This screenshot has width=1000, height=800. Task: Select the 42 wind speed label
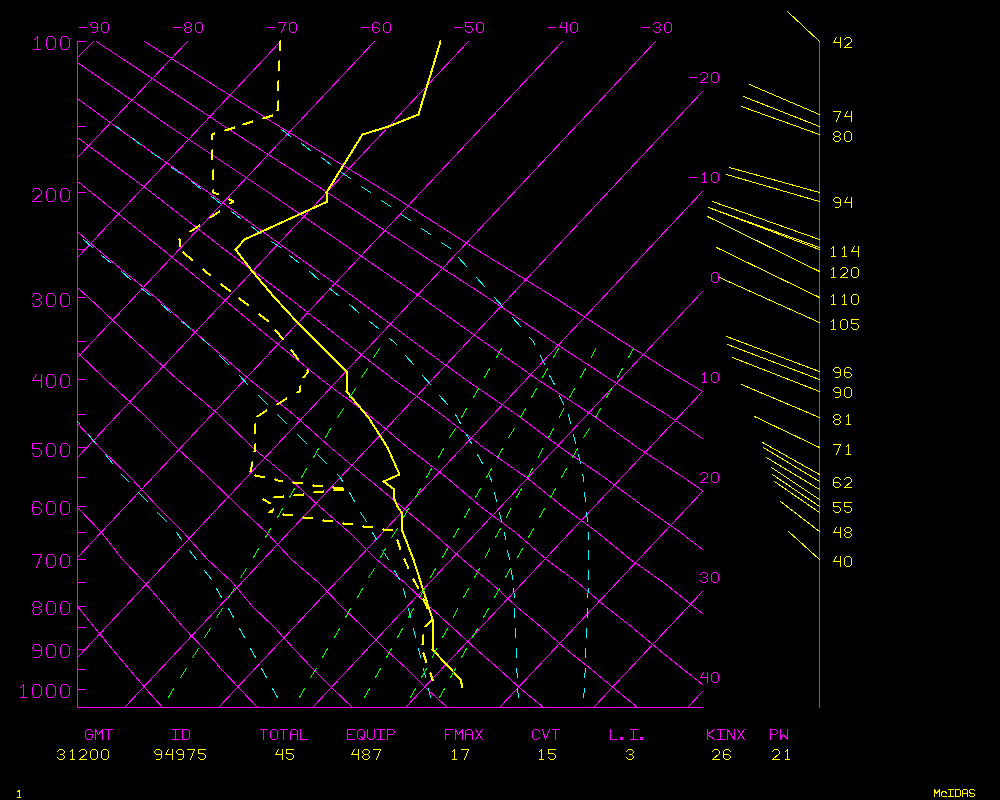click(x=842, y=43)
